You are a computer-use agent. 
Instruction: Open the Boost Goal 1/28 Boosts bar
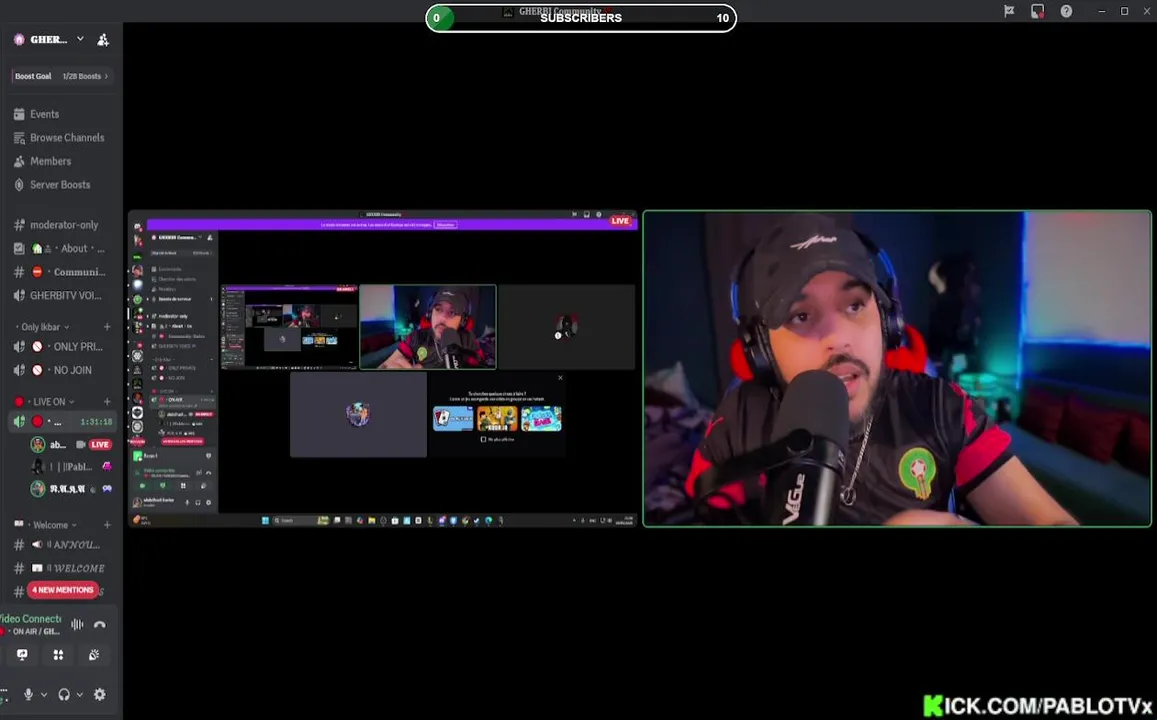[61, 76]
